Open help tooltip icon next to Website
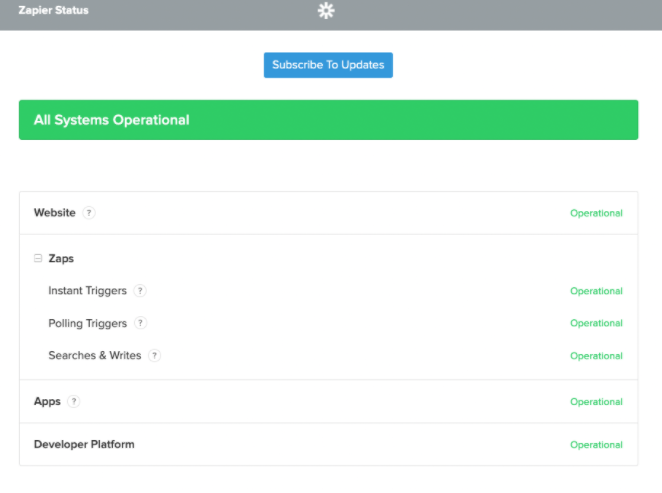662x493 pixels. (89, 213)
